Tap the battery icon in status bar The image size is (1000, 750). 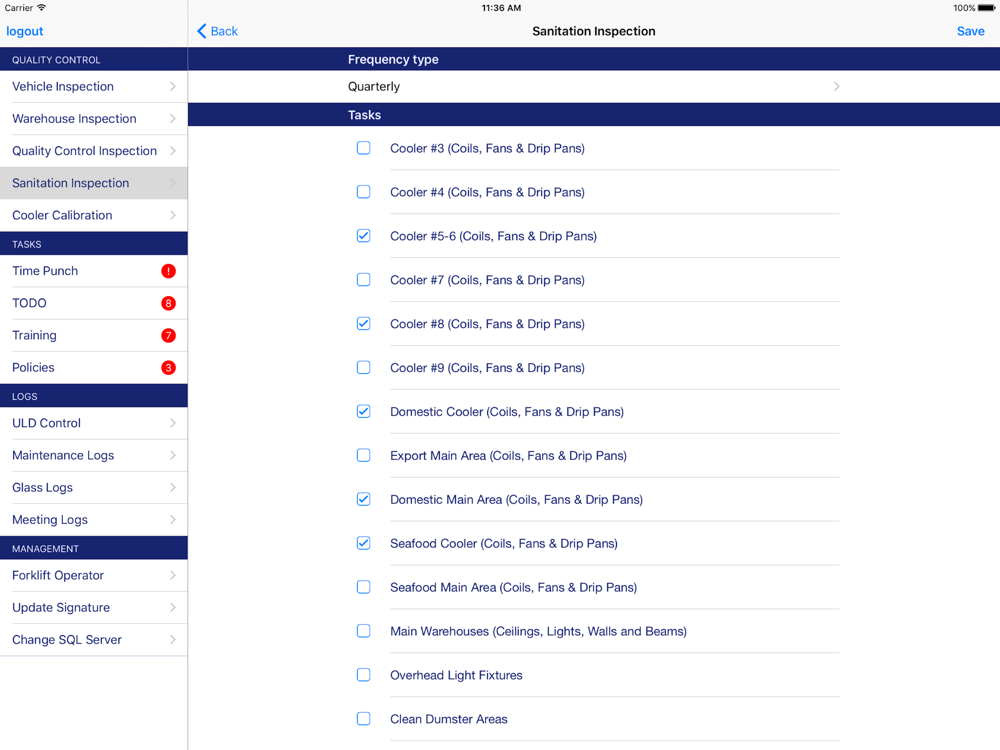[987, 8]
